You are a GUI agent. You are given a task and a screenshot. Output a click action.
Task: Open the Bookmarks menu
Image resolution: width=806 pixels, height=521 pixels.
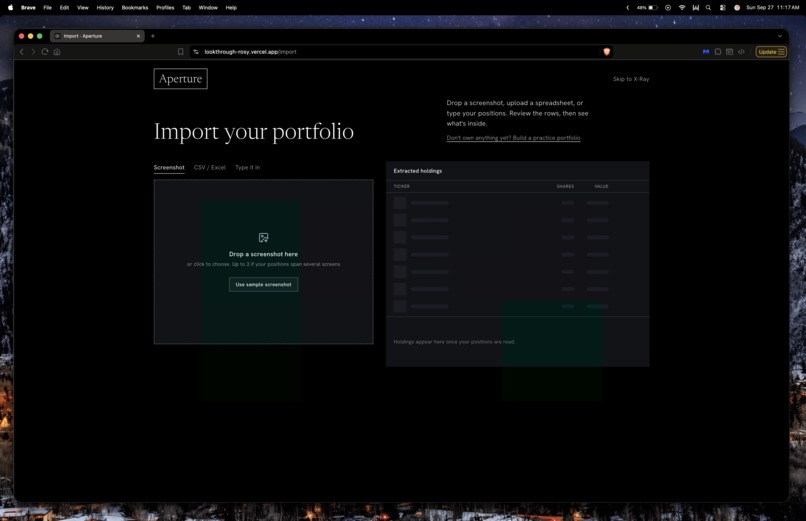135,8
